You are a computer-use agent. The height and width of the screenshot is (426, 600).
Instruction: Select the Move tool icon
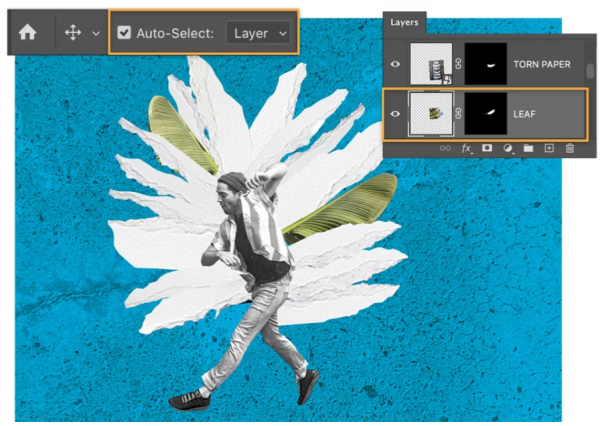point(73,32)
